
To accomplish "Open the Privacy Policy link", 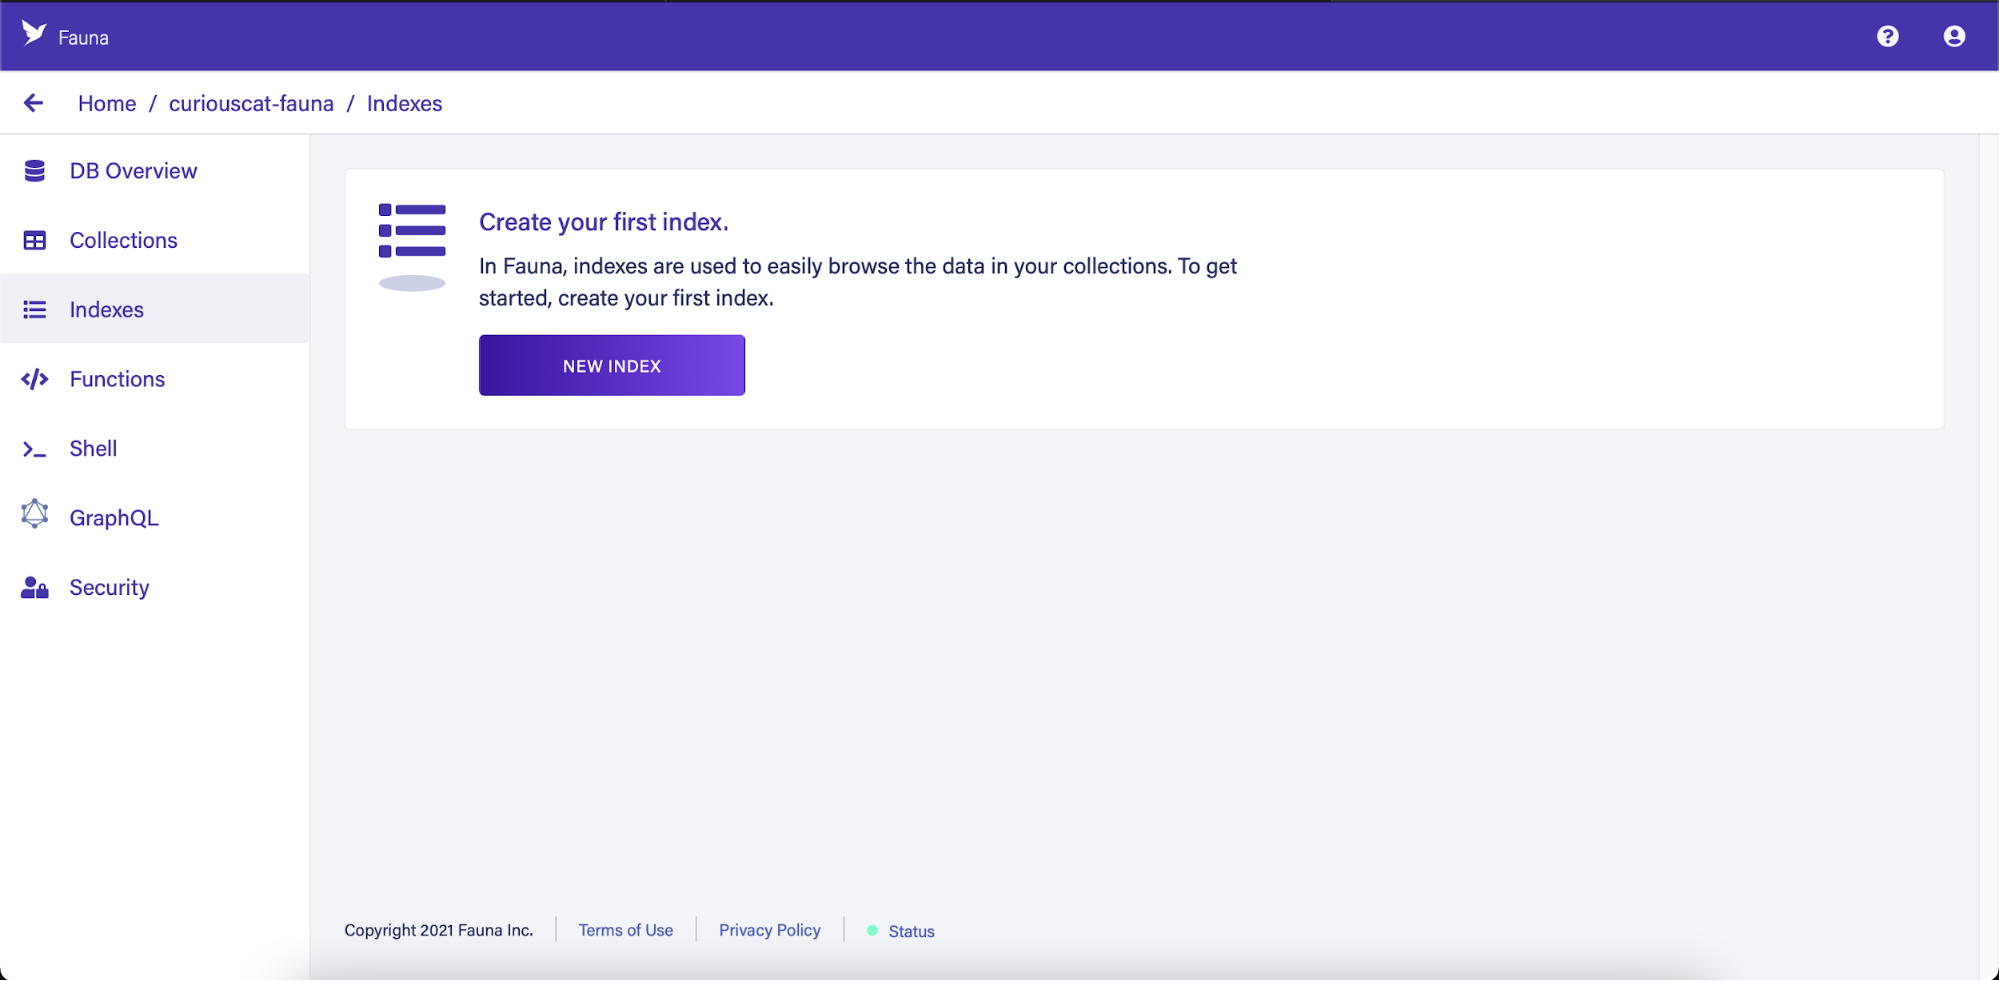I will tap(769, 930).
